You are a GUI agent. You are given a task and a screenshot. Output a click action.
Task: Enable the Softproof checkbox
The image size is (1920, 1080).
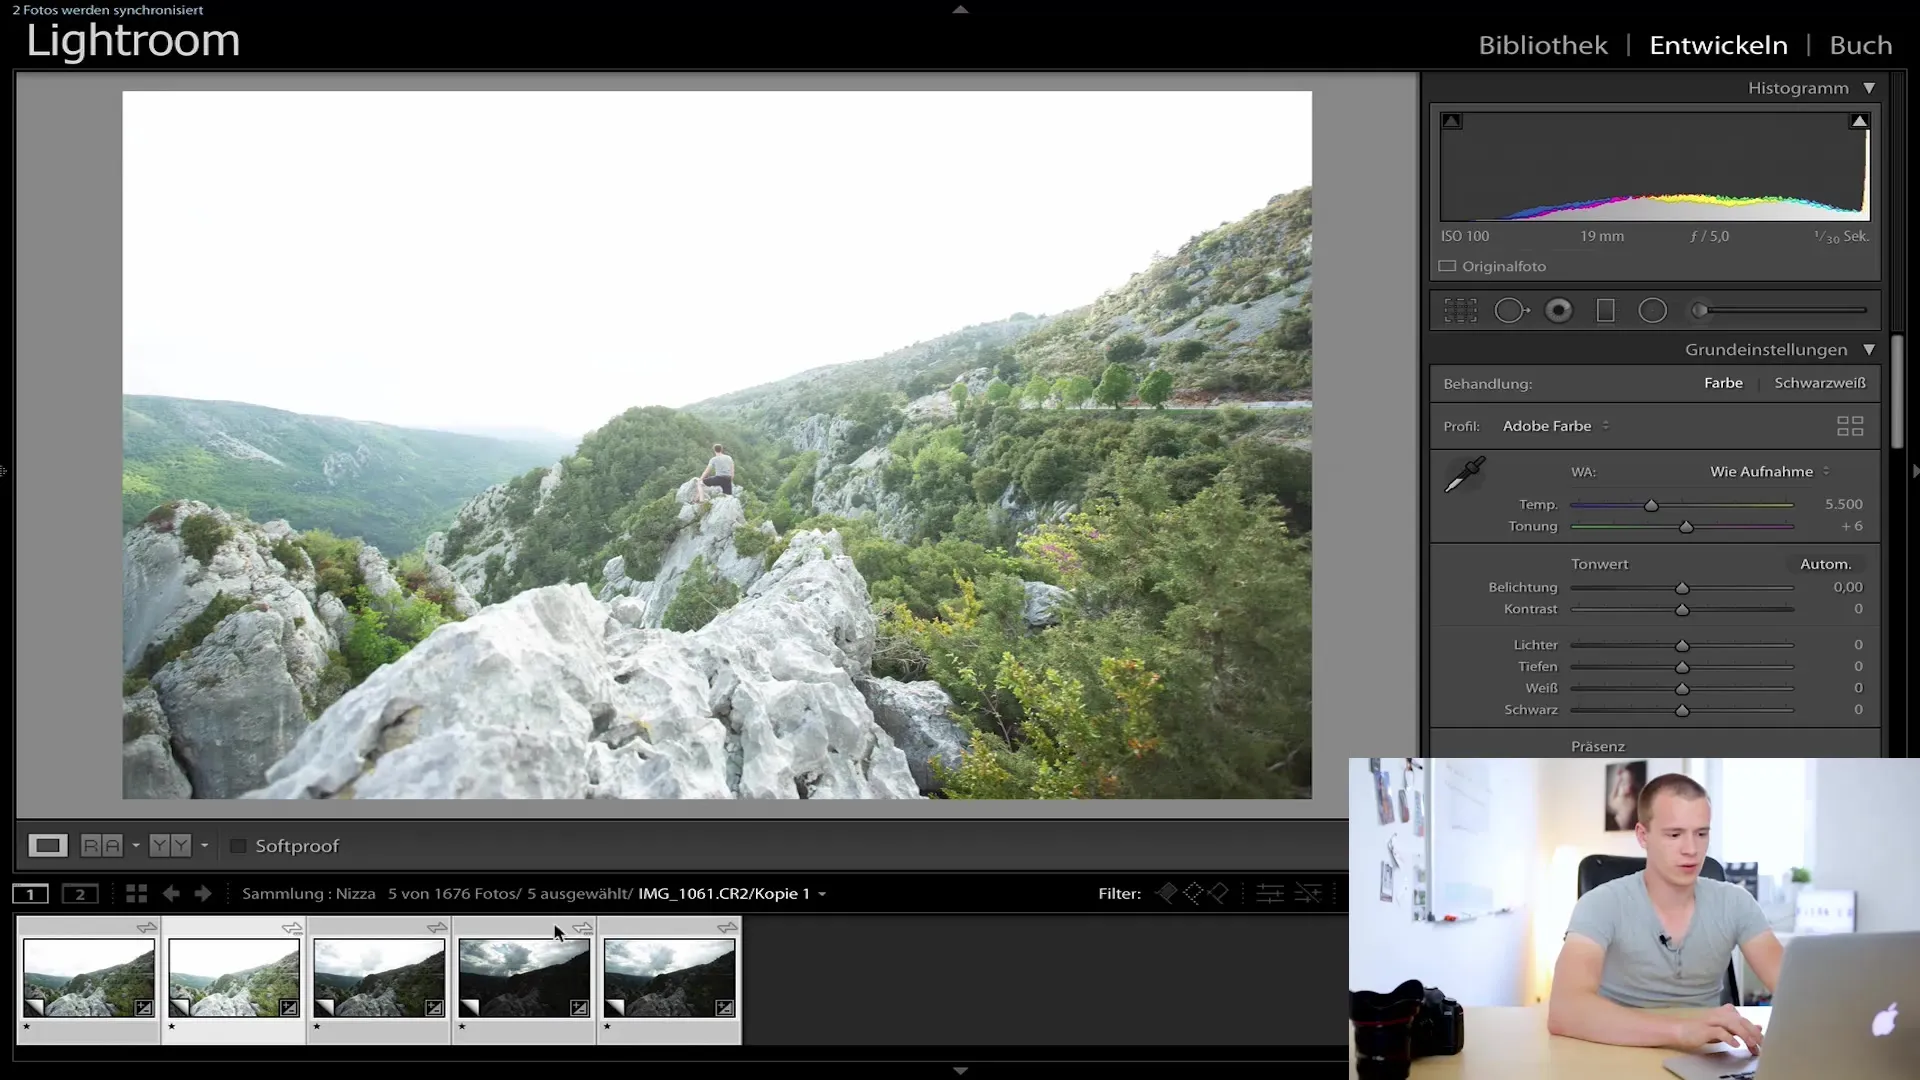click(x=238, y=846)
